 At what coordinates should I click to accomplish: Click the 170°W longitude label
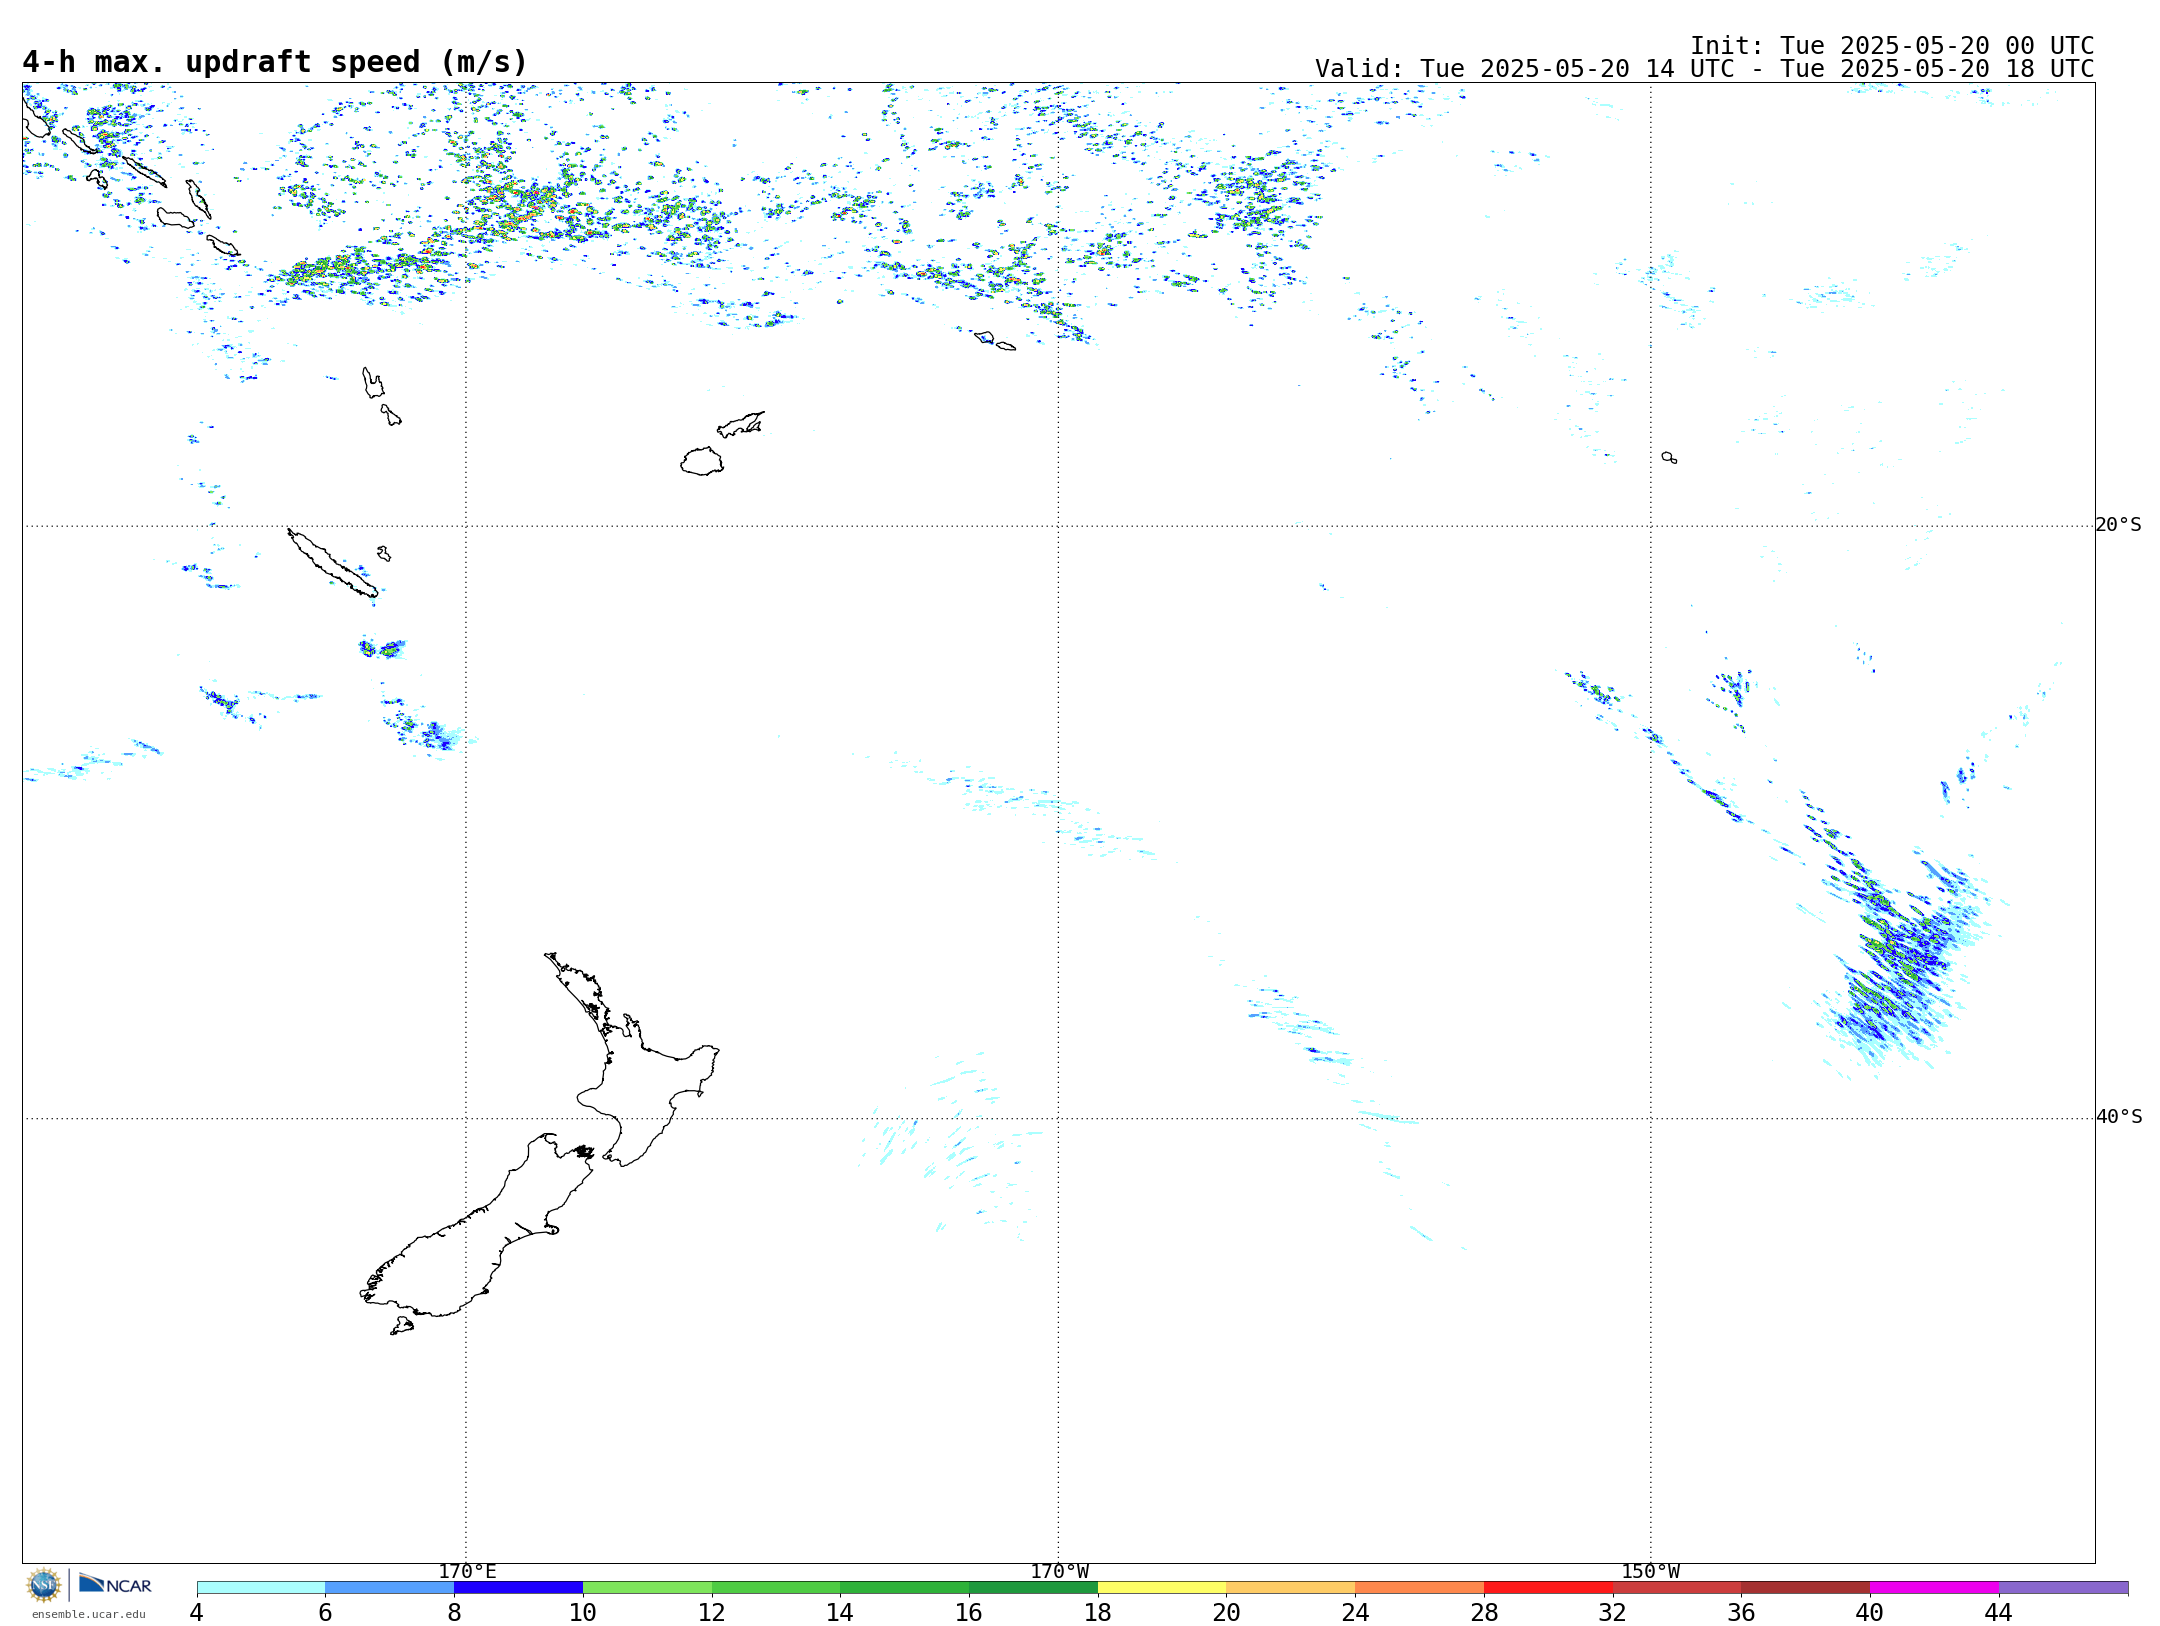tap(1059, 1571)
